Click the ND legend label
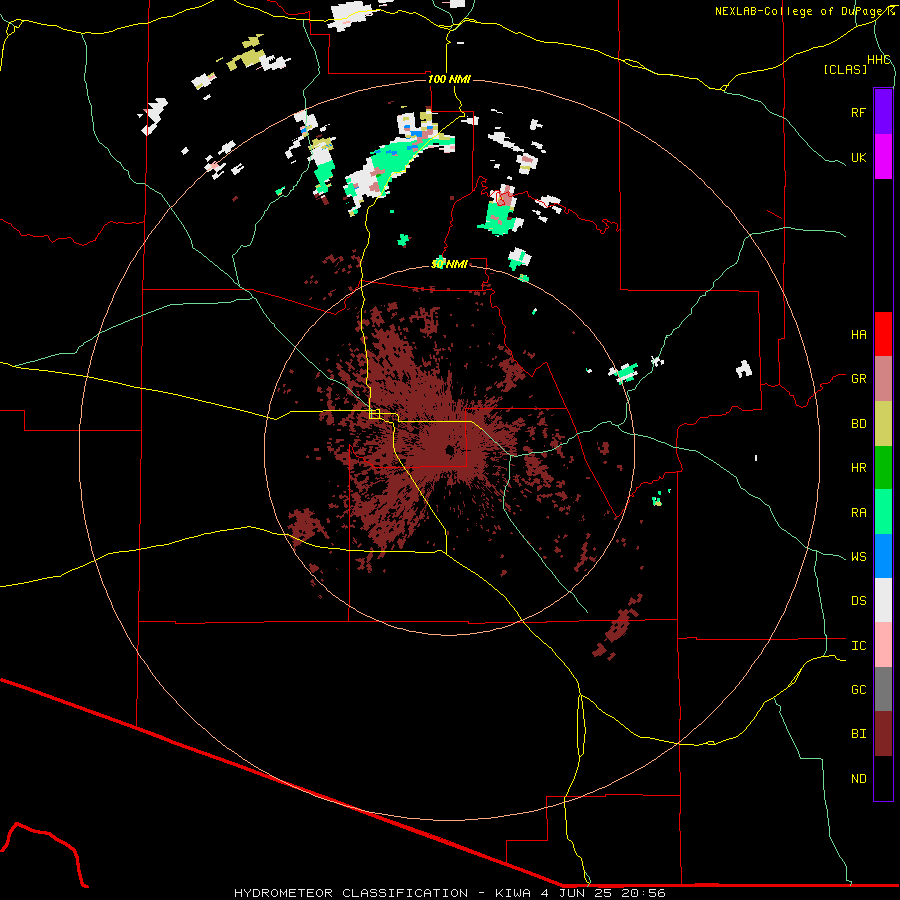Image resolution: width=900 pixels, height=900 pixels. tap(858, 778)
